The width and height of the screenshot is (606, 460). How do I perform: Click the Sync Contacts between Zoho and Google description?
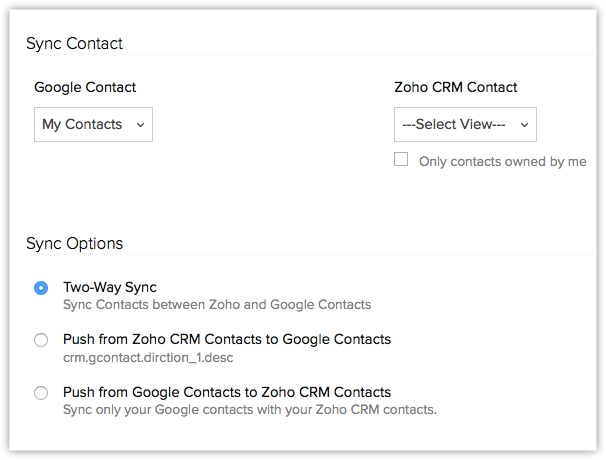(217, 304)
